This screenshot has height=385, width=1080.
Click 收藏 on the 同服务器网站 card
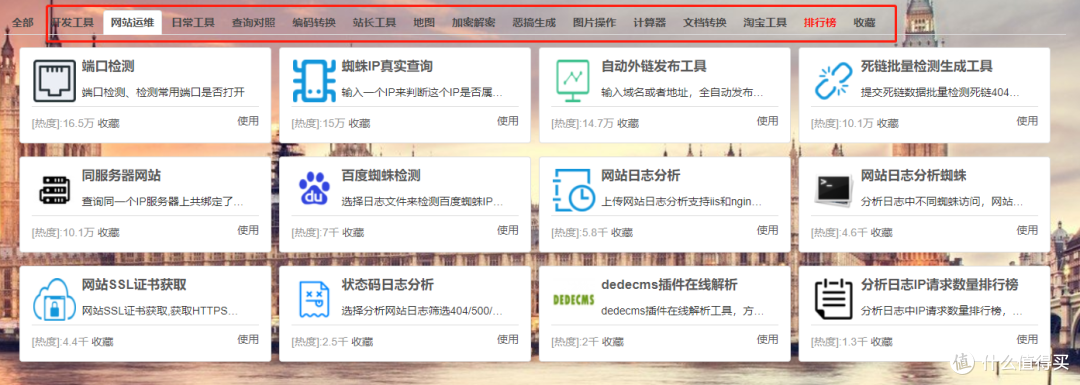tap(108, 233)
